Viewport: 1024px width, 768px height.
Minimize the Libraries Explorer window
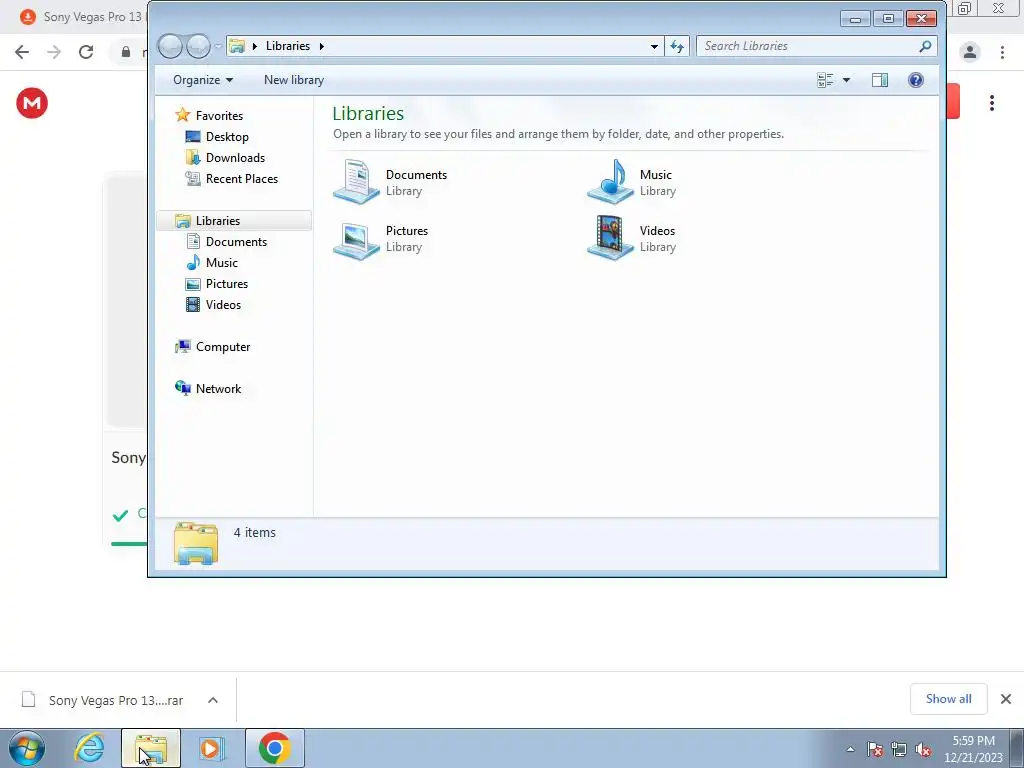[x=855, y=18]
